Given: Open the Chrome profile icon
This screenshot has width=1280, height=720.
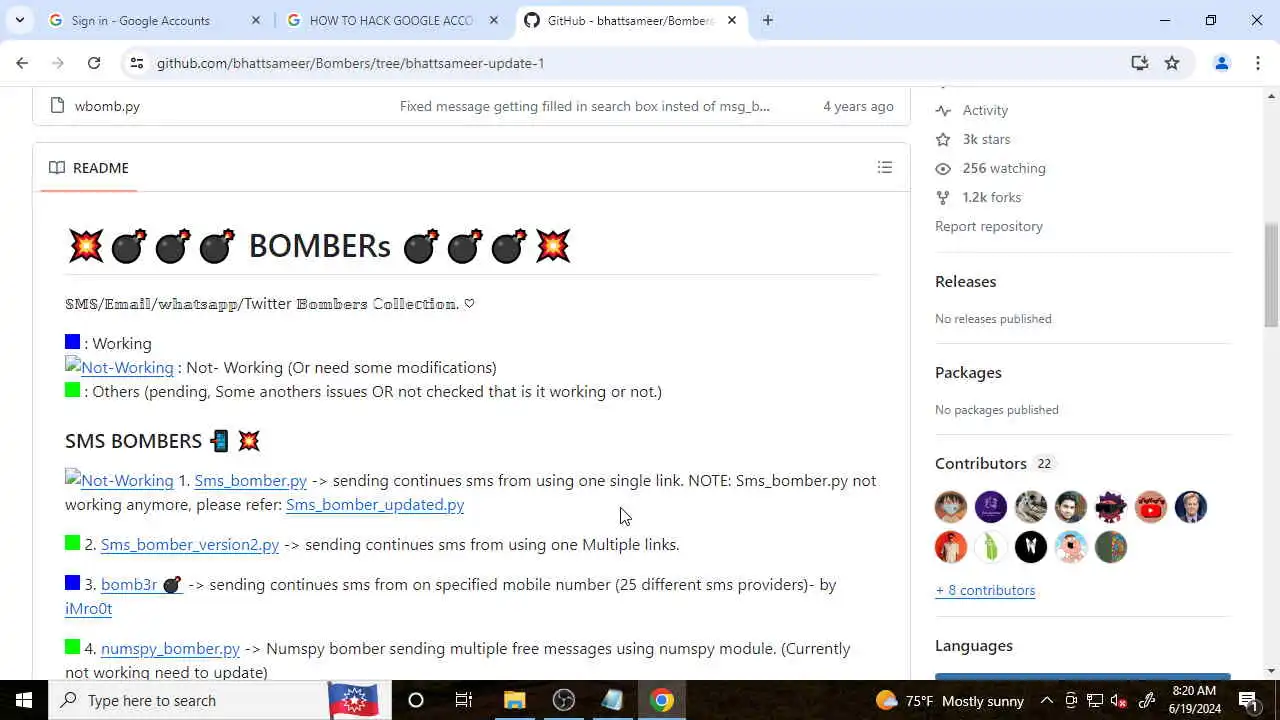Looking at the screenshot, I should 1221,63.
